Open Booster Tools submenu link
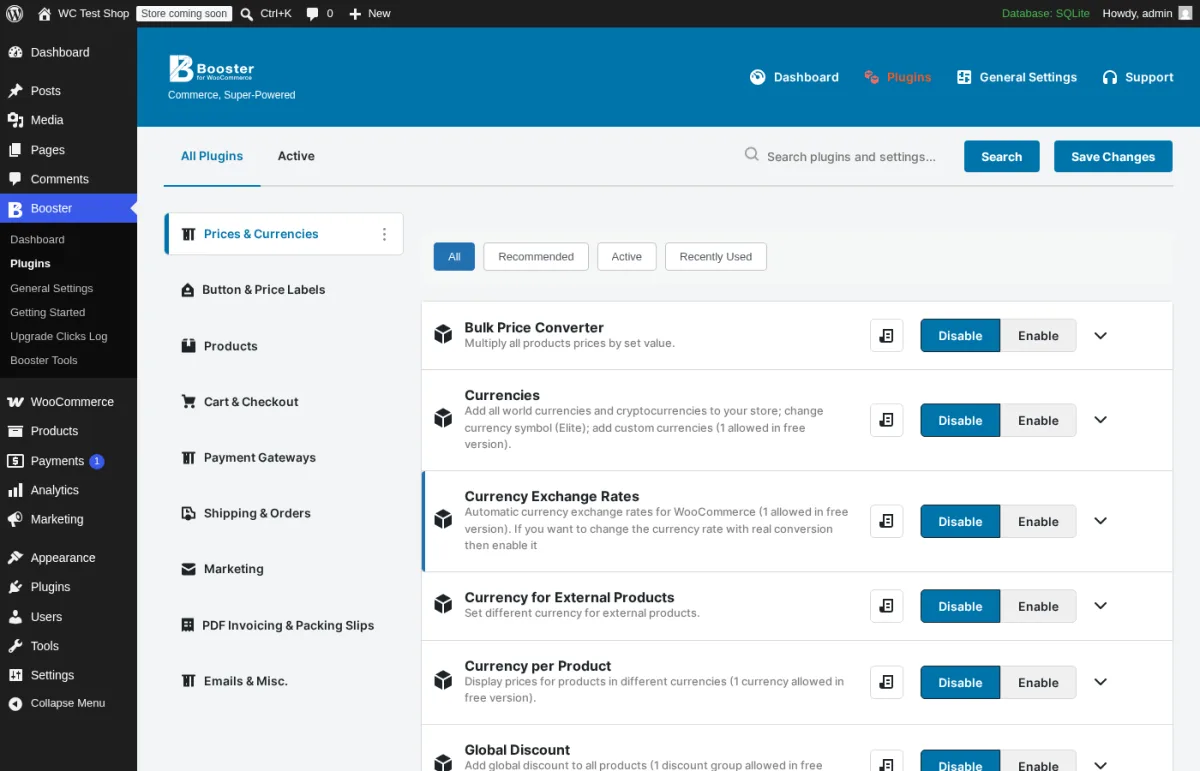This screenshot has height=771, width=1200. (x=44, y=360)
